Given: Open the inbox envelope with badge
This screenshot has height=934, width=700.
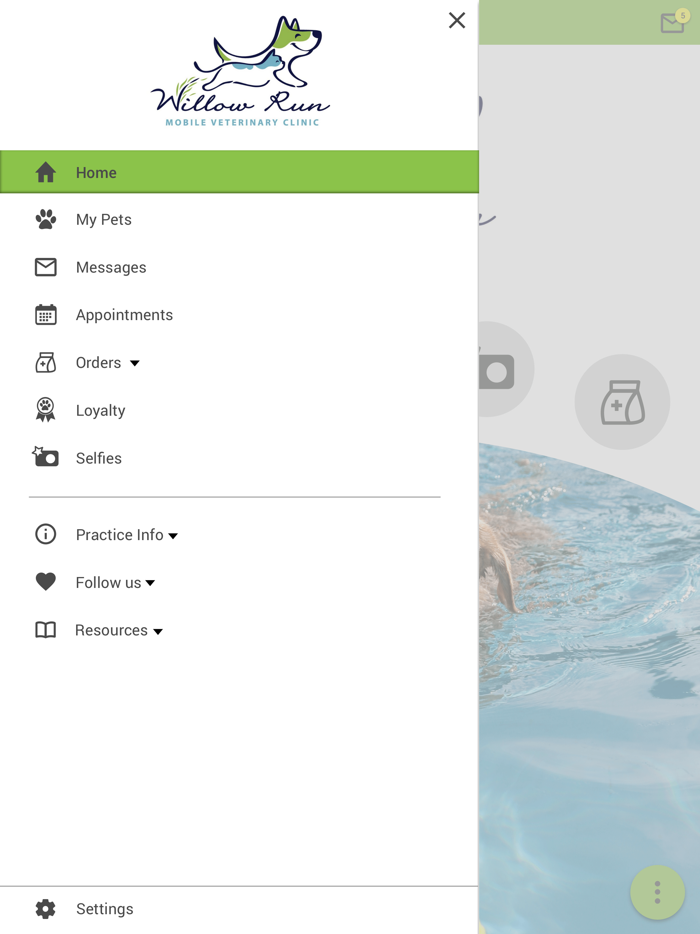Looking at the screenshot, I should [674, 21].
